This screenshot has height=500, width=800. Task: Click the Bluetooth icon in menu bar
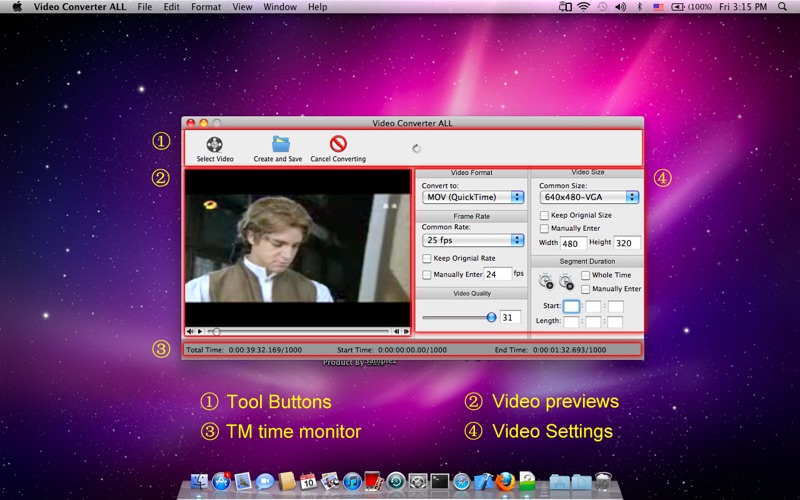(x=639, y=7)
